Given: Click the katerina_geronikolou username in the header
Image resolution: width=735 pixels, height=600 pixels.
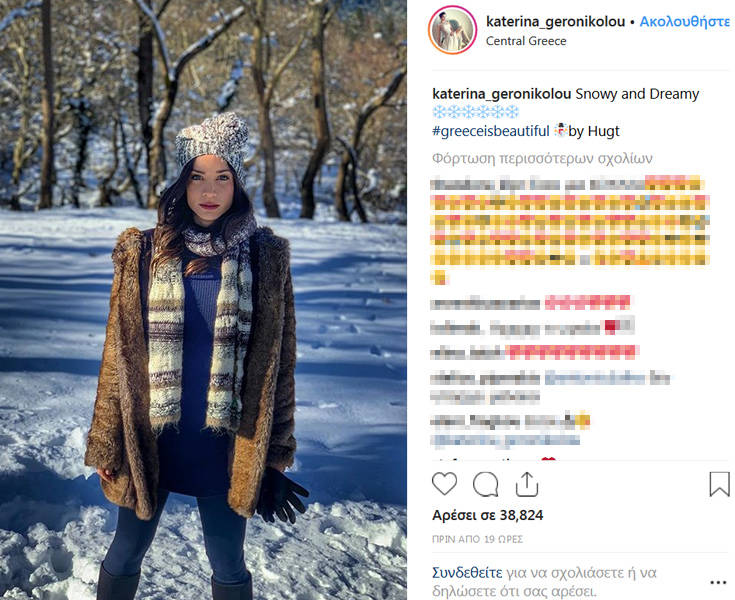Looking at the screenshot, I should (x=555, y=22).
